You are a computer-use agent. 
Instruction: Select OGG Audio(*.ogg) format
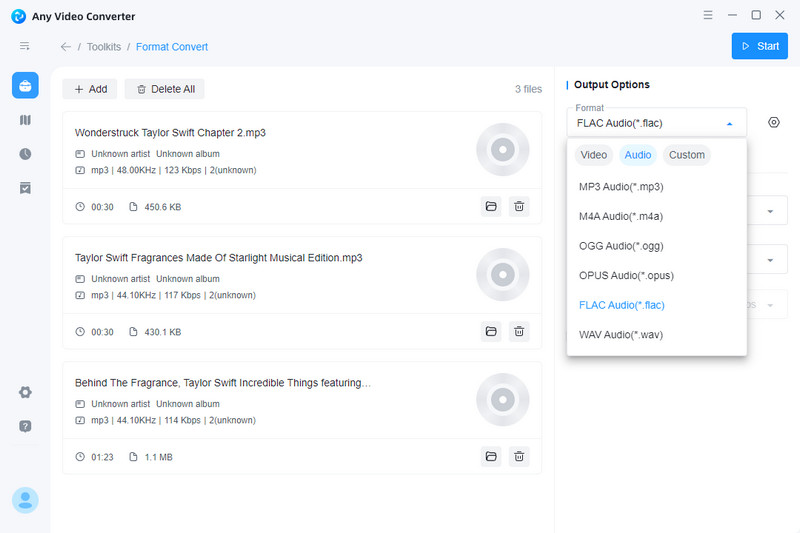click(x=657, y=246)
